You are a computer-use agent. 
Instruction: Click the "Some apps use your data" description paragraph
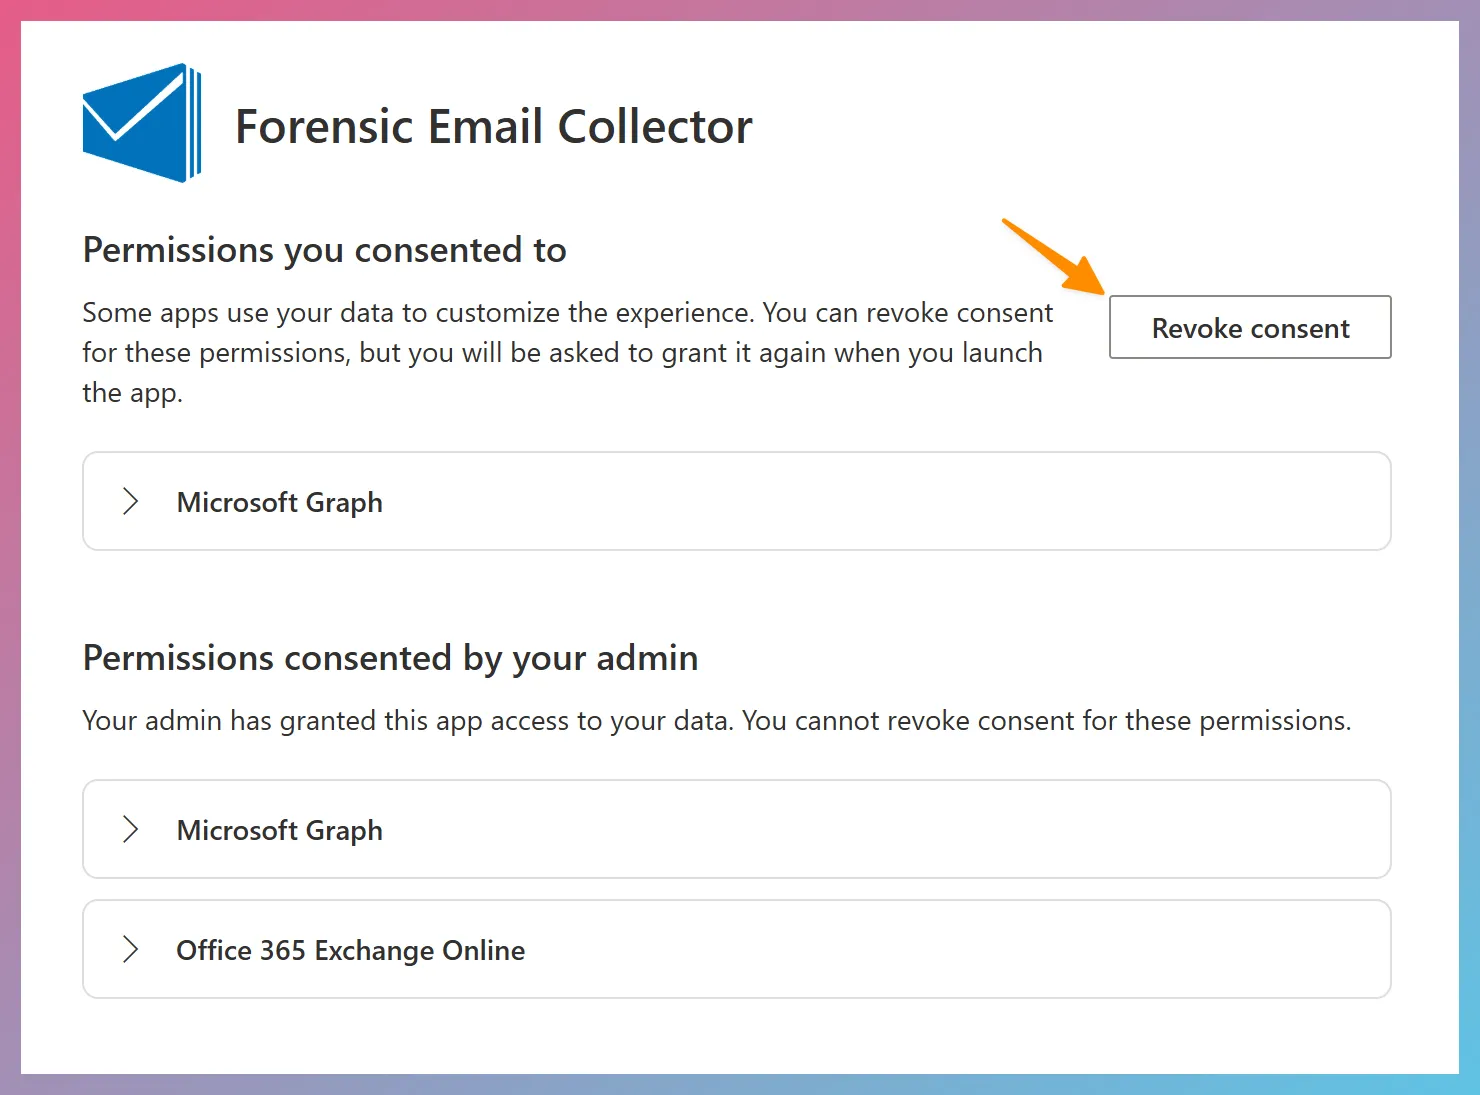(x=420, y=313)
